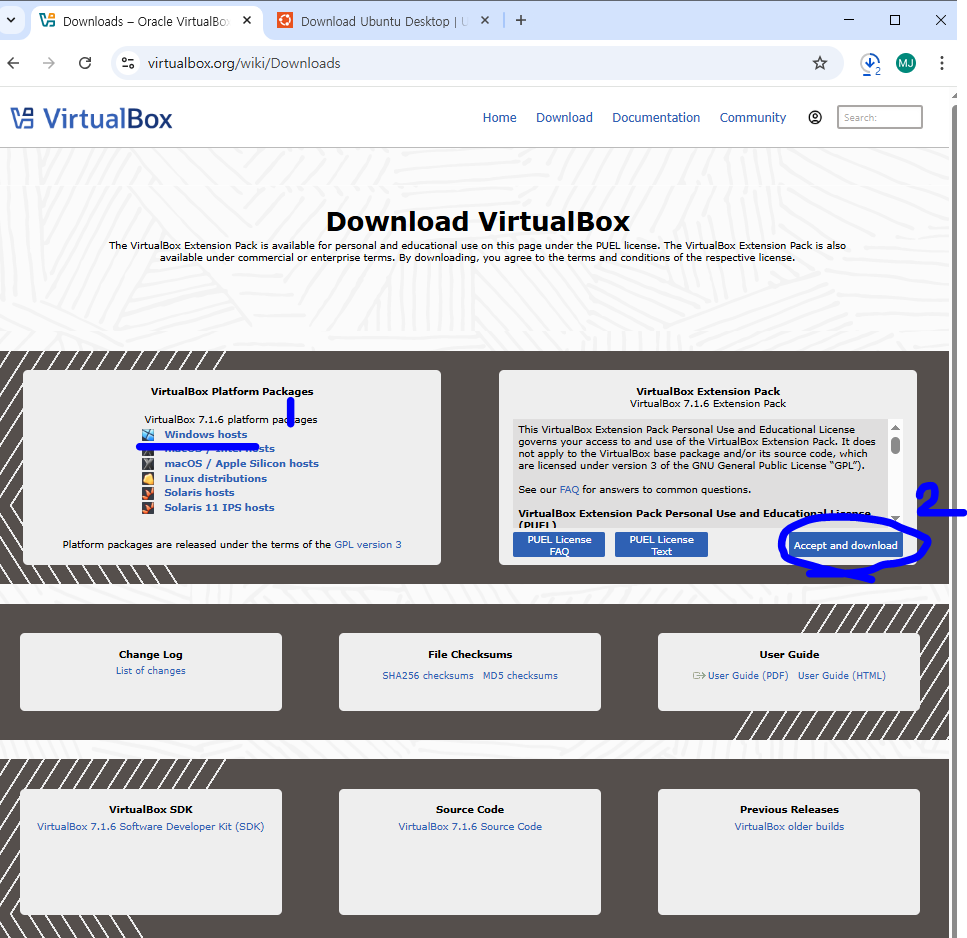Open the Documentation navigation item

click(x=656, y=117)
